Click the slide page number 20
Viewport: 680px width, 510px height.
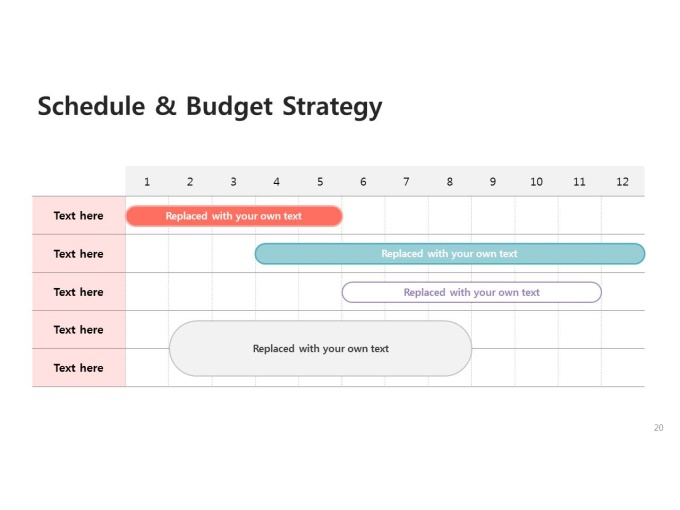tap(658, 428)
